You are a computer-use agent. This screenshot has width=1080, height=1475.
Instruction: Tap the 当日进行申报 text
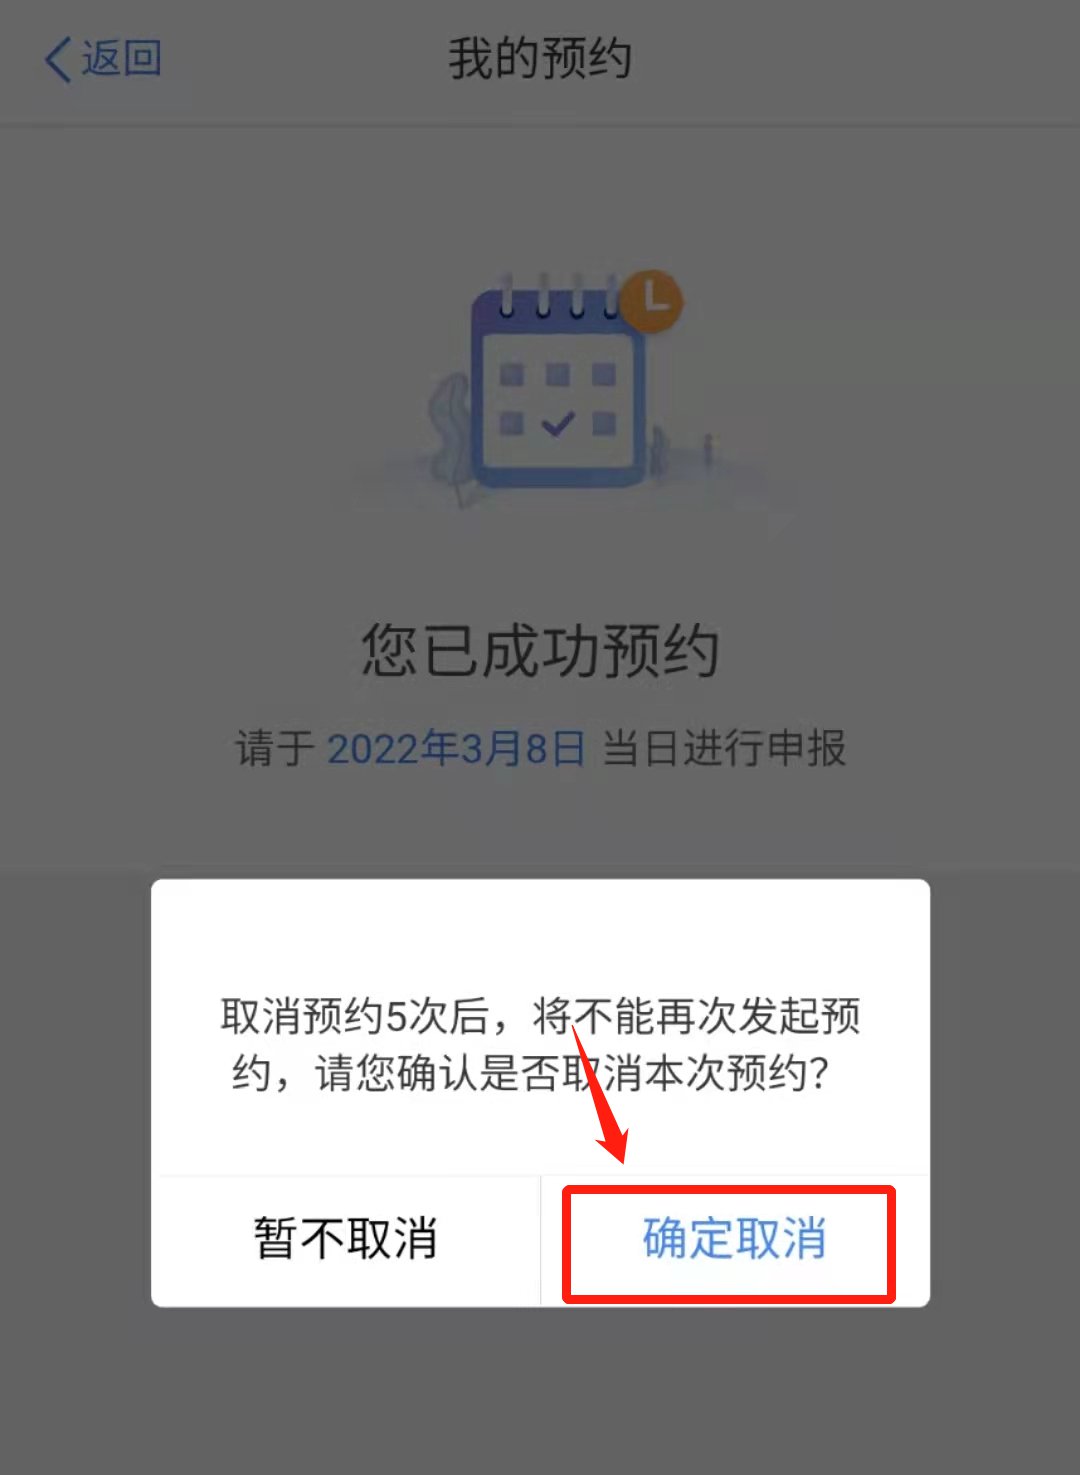[724, 748]
